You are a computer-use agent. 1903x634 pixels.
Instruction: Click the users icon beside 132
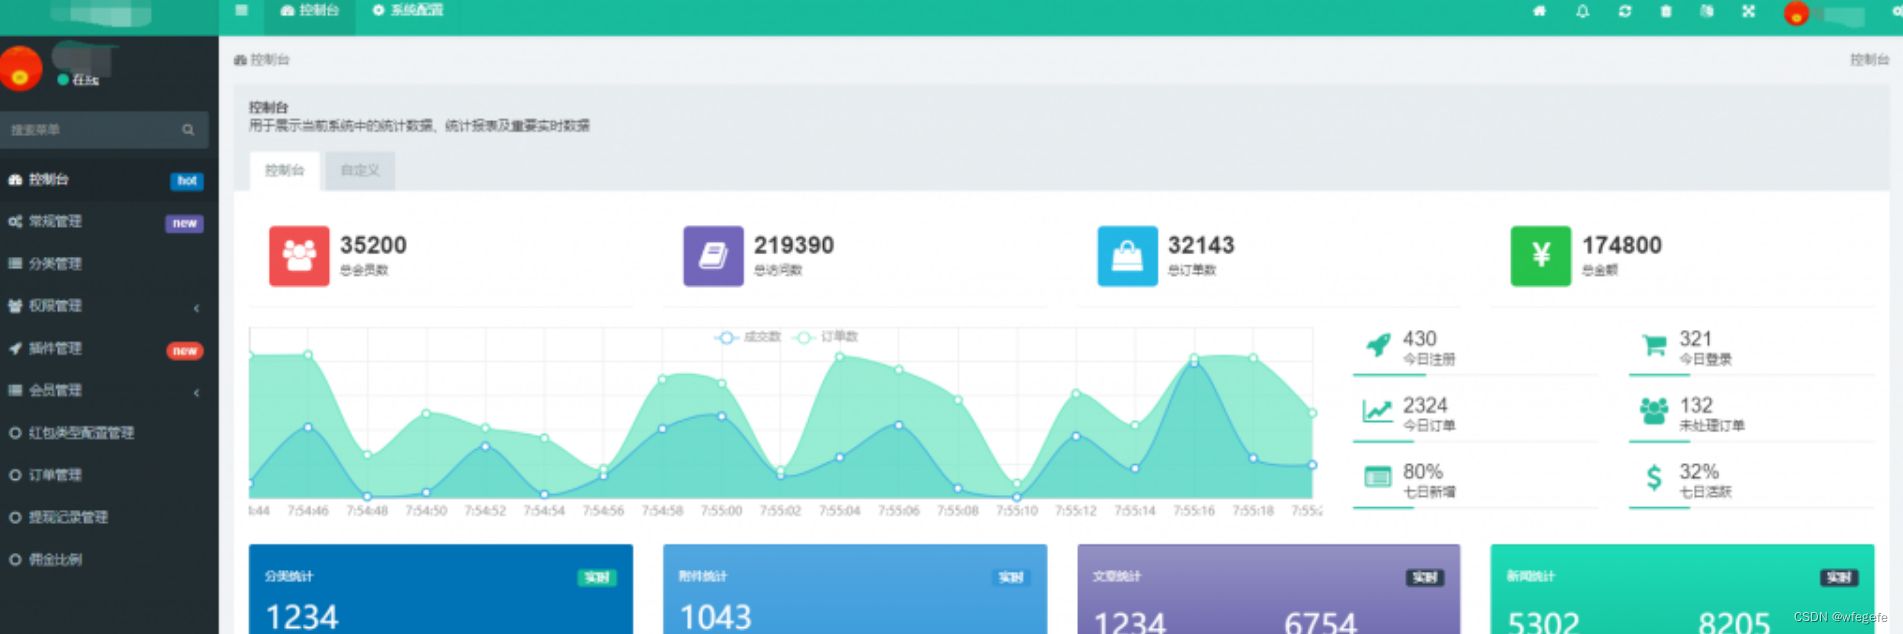coord(1654,411)
